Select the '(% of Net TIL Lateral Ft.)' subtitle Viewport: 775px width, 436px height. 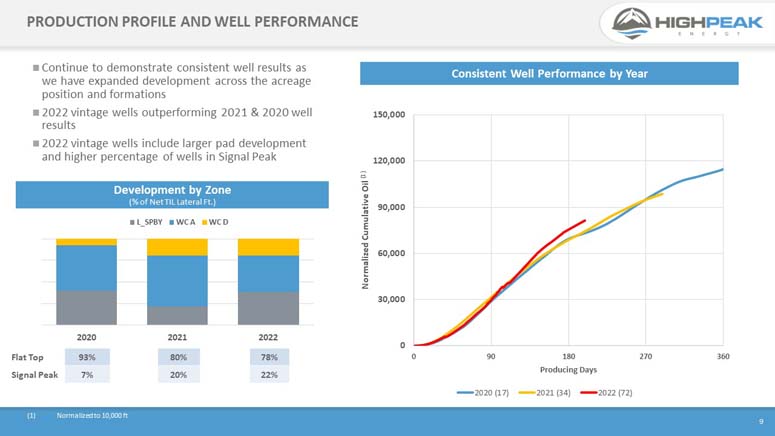[172, 202]
